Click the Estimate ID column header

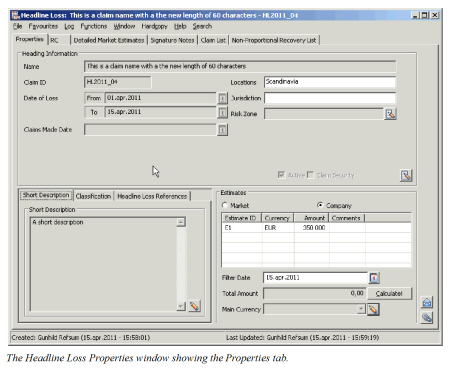(x=241, y=218)
